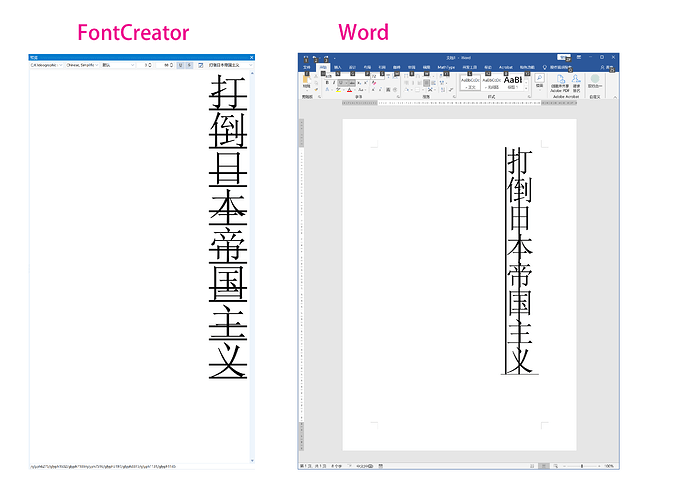The height and width of the screenshot is (487, 690).
Task: Apply subscript in Word's ribbon
Action: tap(359, 83)
